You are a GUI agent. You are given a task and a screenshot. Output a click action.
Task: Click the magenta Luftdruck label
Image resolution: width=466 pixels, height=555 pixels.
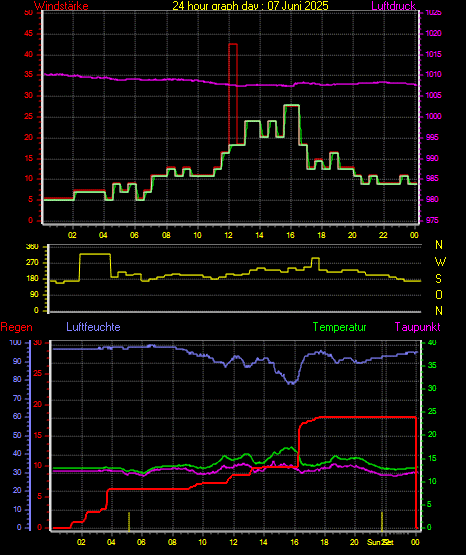393,5
